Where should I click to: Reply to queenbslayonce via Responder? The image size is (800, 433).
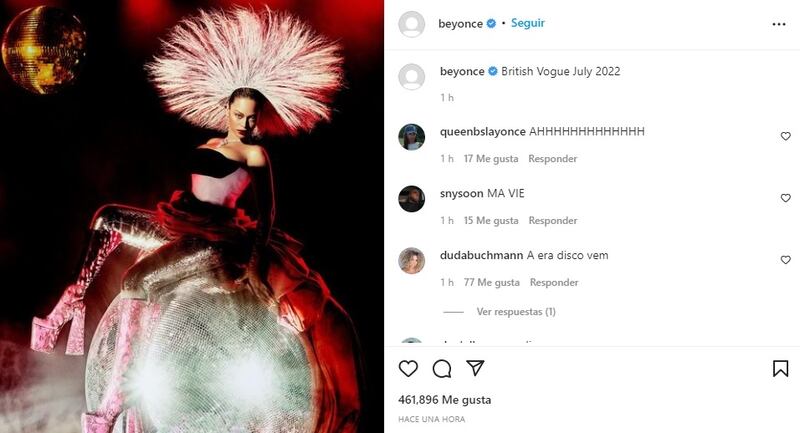click(553, 159)
